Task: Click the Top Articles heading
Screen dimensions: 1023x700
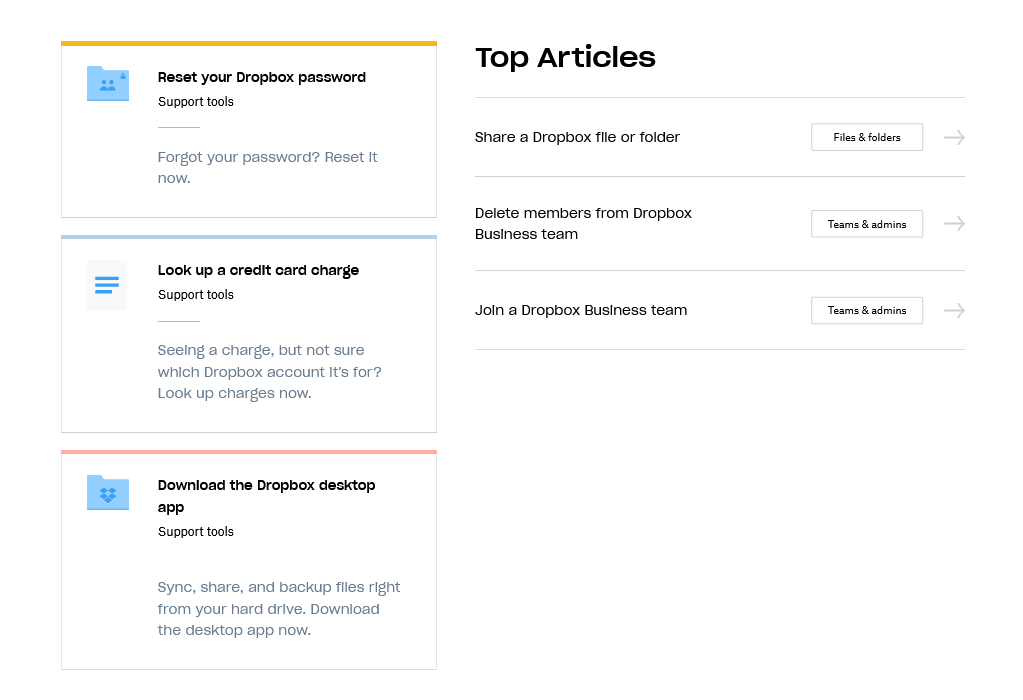Action: click(565, 58)
